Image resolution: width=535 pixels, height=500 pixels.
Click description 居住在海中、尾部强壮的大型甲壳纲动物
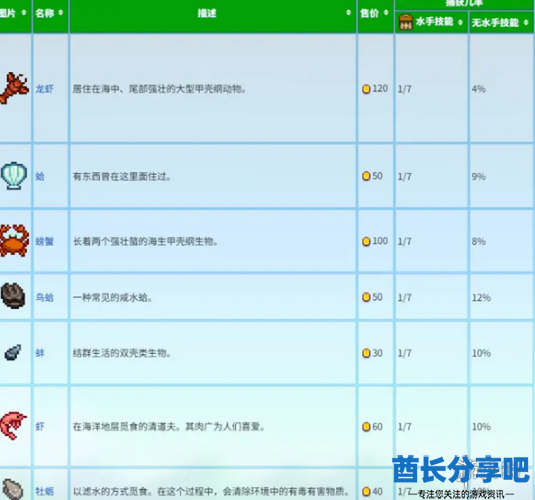(x=159, y=89)
